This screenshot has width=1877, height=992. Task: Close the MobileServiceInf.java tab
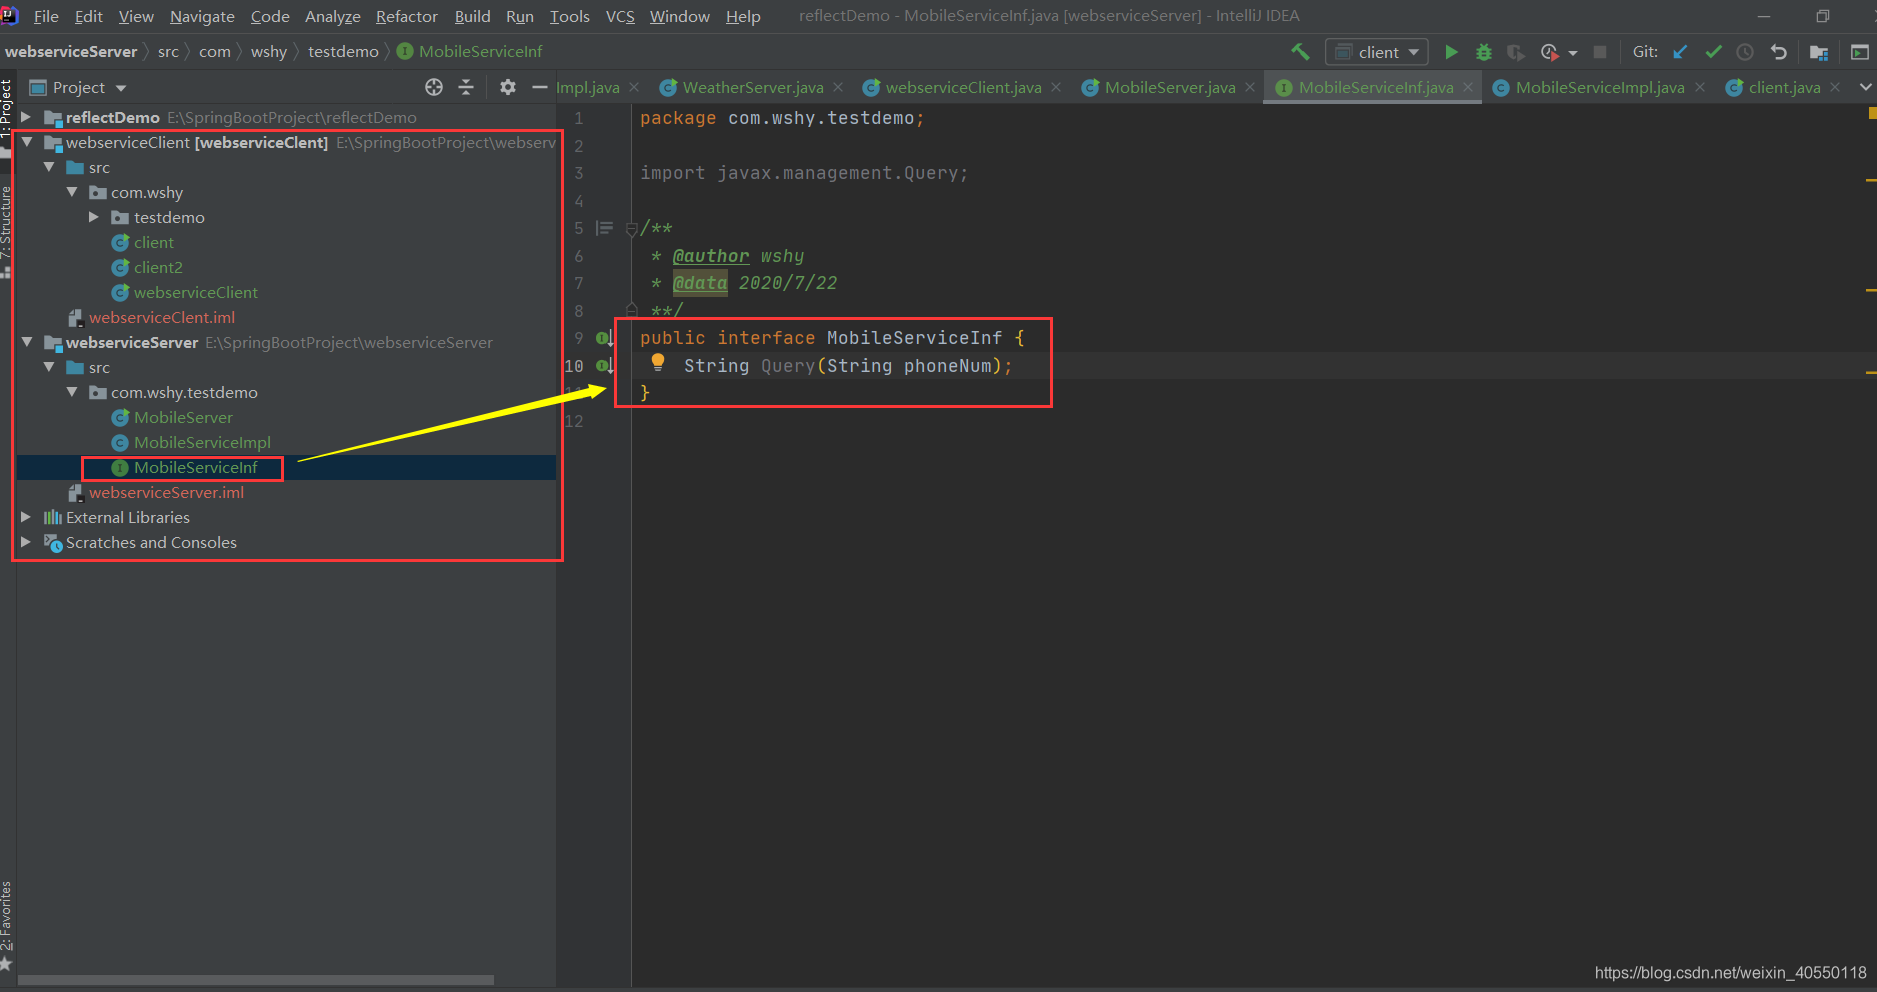1468,87
